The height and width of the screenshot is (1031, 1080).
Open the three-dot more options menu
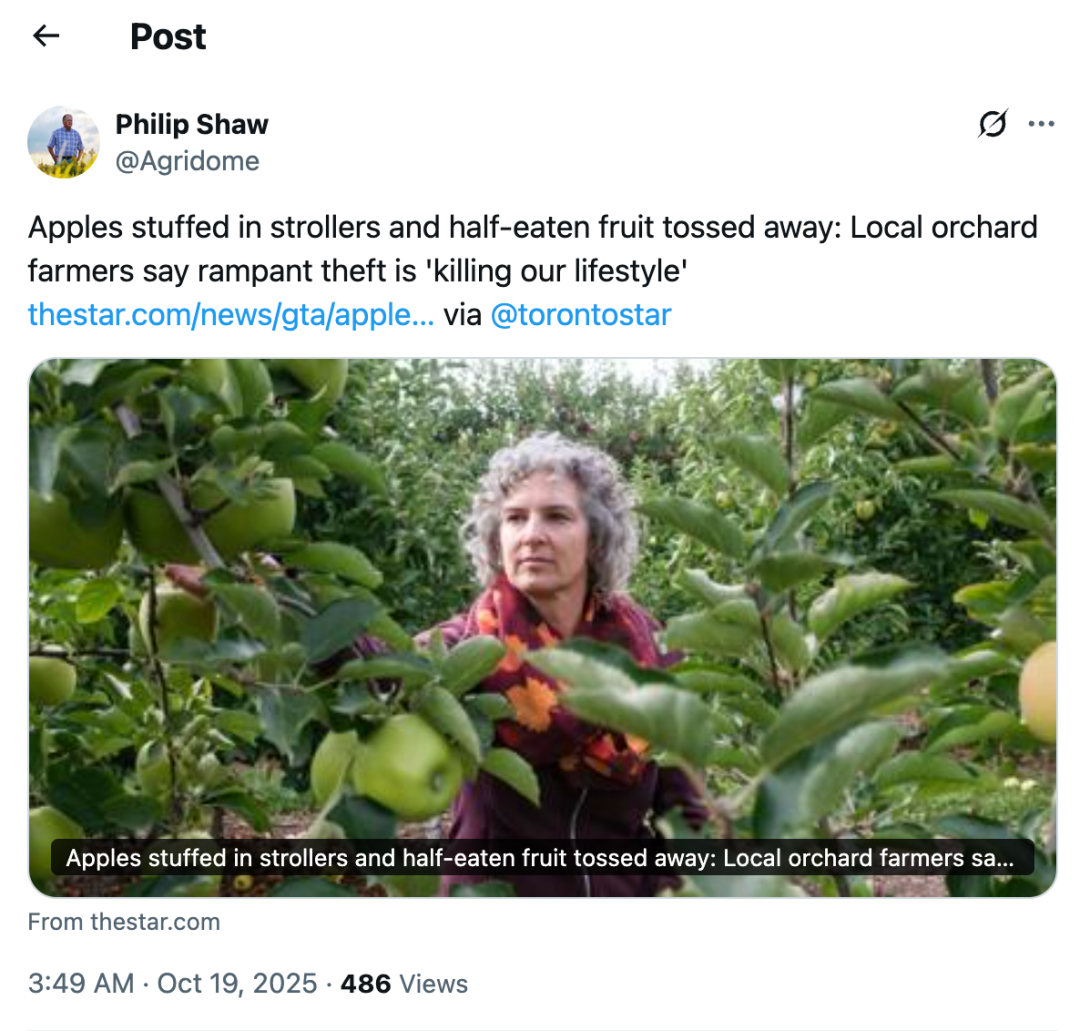(1041, 124)
